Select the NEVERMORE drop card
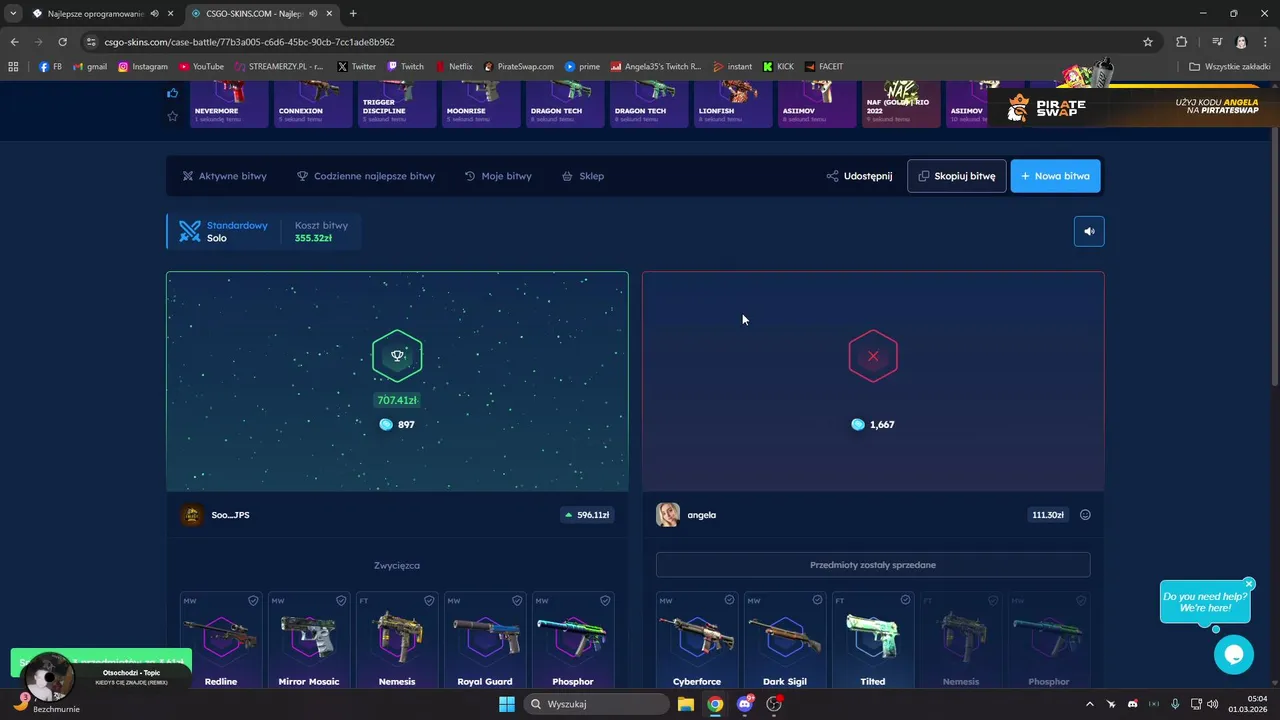 coord(229,104)
